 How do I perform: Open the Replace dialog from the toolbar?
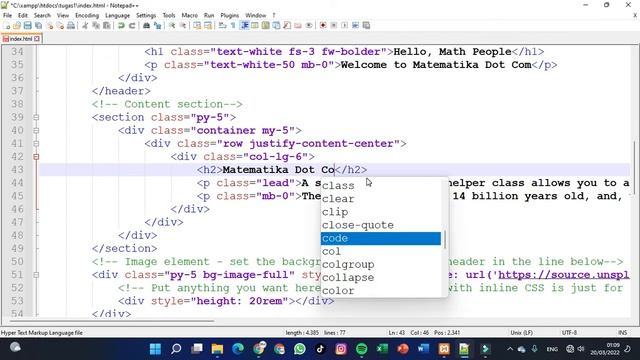click(157, 25)
